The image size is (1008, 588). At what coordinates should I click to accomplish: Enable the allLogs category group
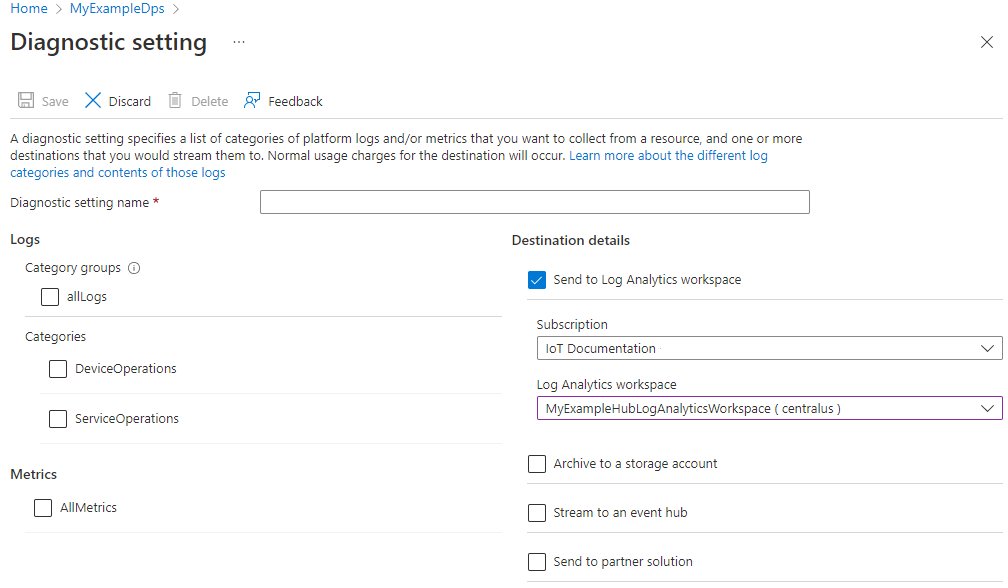(50, 296)
